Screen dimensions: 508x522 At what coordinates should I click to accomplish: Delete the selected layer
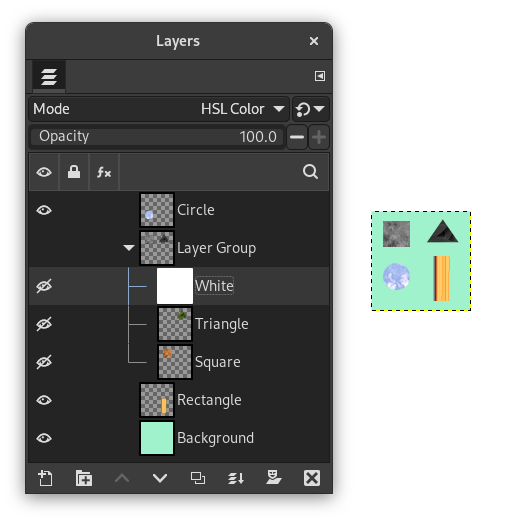coord(312,478)
